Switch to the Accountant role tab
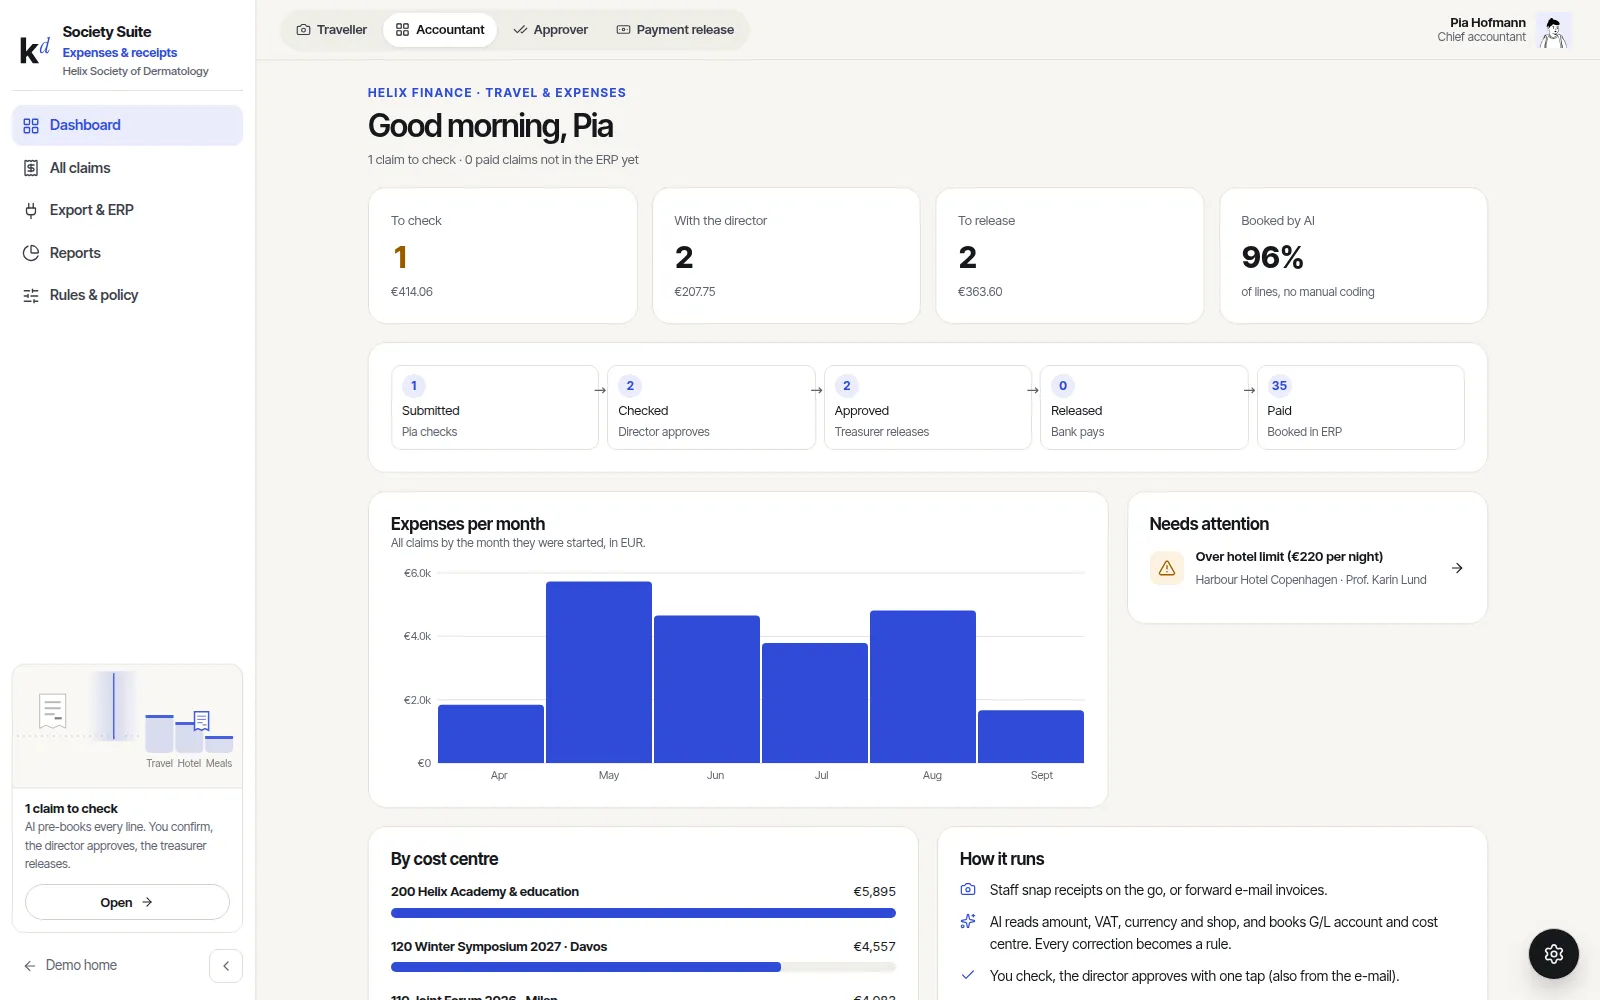This screenshot has width=1600, height=1000. click(x=440, y=30)
